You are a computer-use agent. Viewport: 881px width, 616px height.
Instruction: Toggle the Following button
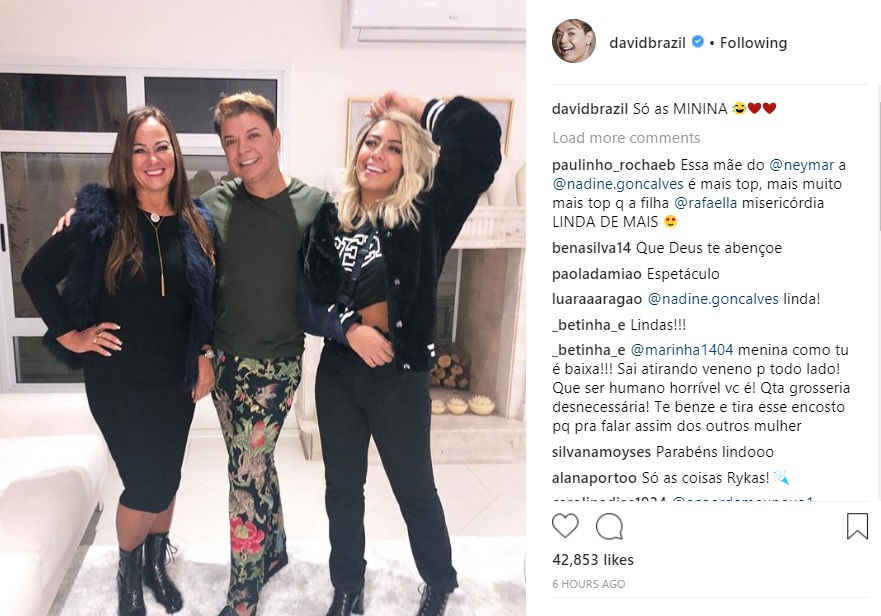[x=753, y=43]
